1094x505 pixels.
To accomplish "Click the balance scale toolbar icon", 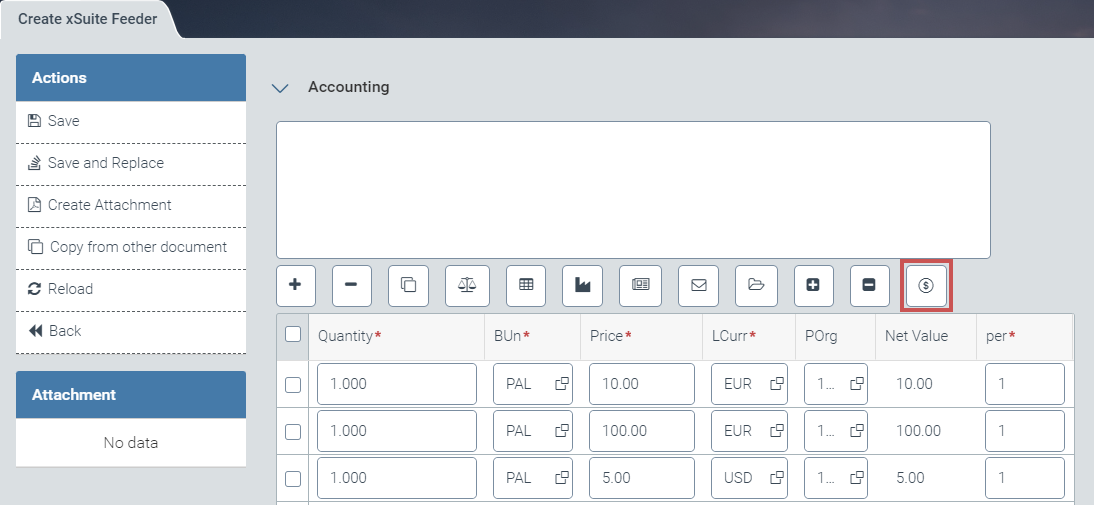I will (x=466, y=285).
